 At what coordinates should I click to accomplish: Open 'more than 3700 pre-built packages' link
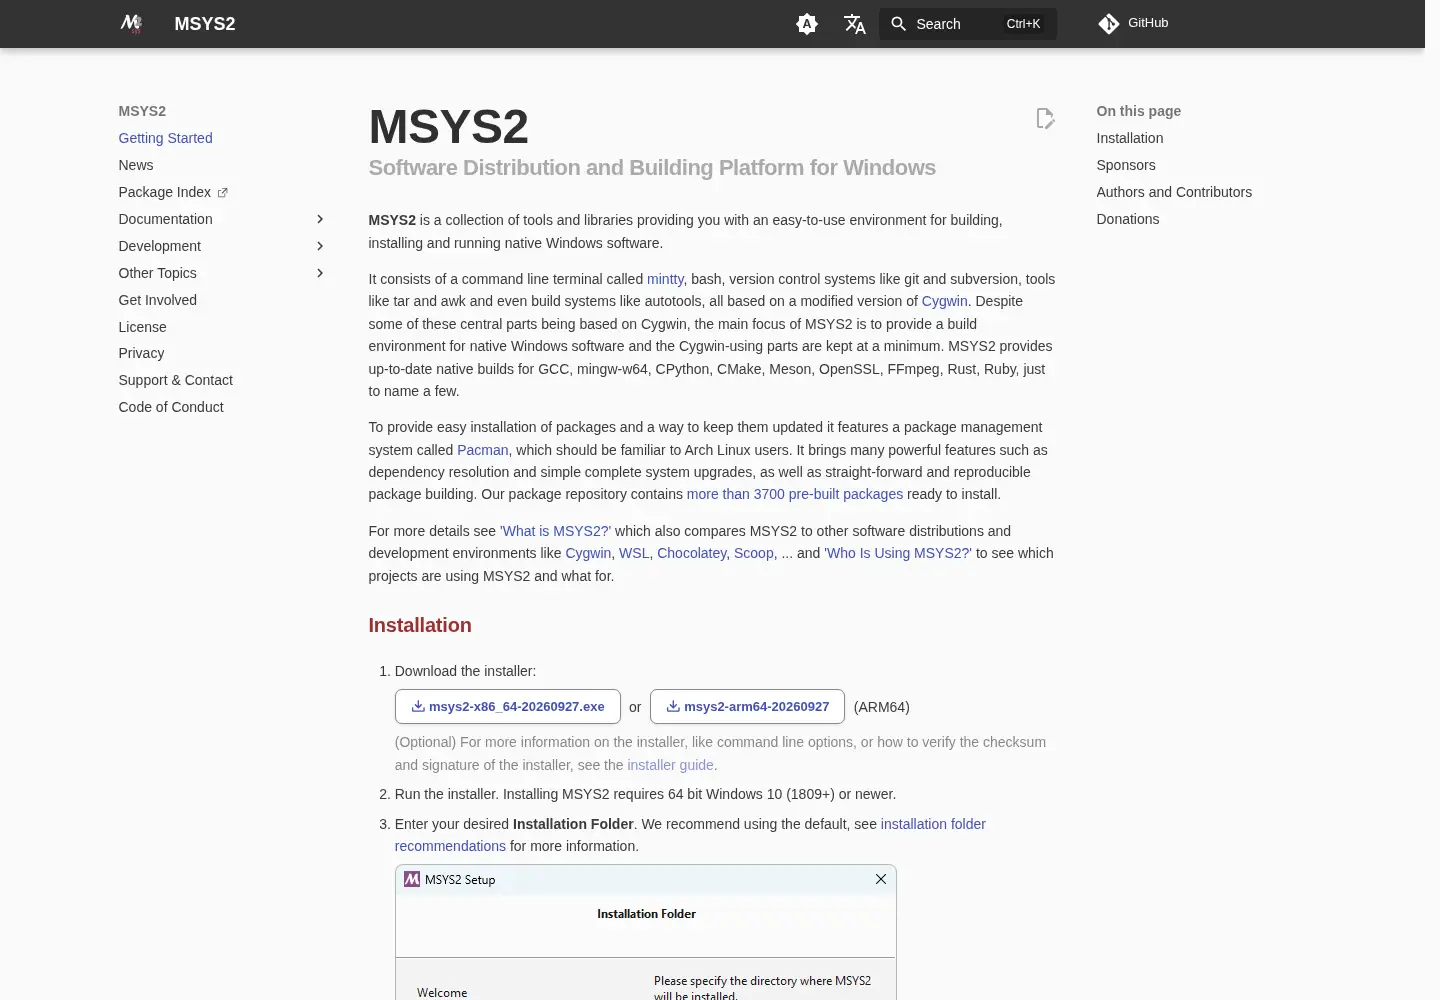[795, 494]
